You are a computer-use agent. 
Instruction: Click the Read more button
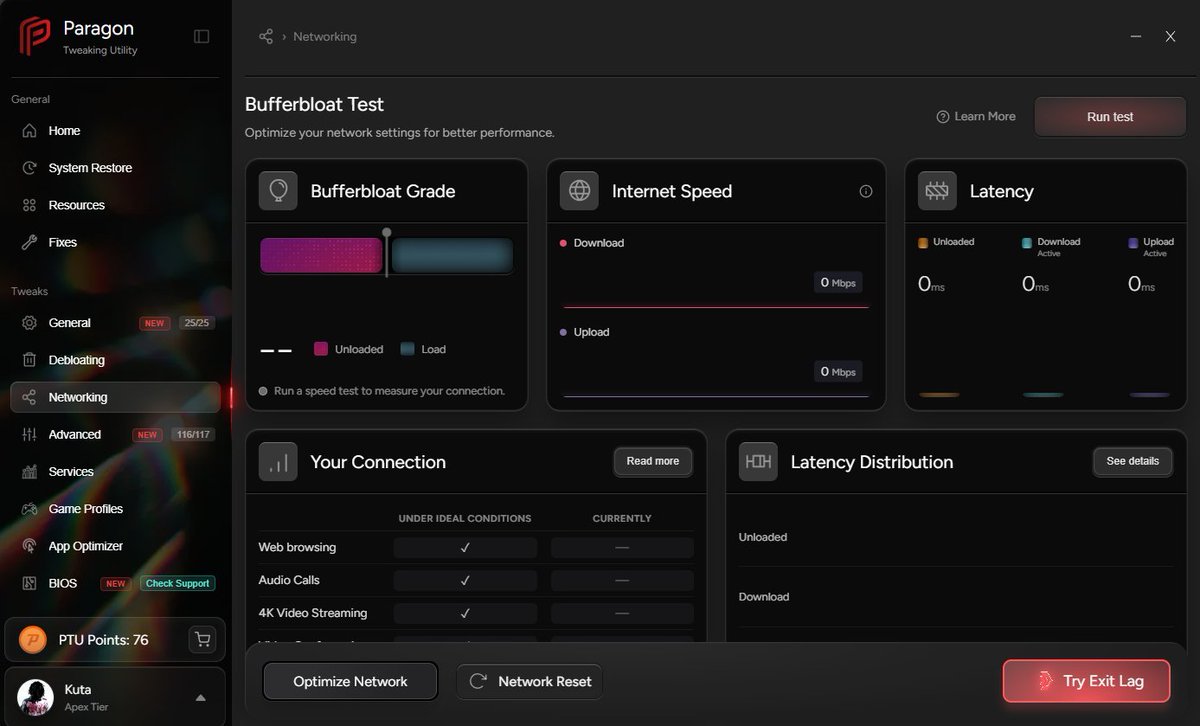(653, 461)
